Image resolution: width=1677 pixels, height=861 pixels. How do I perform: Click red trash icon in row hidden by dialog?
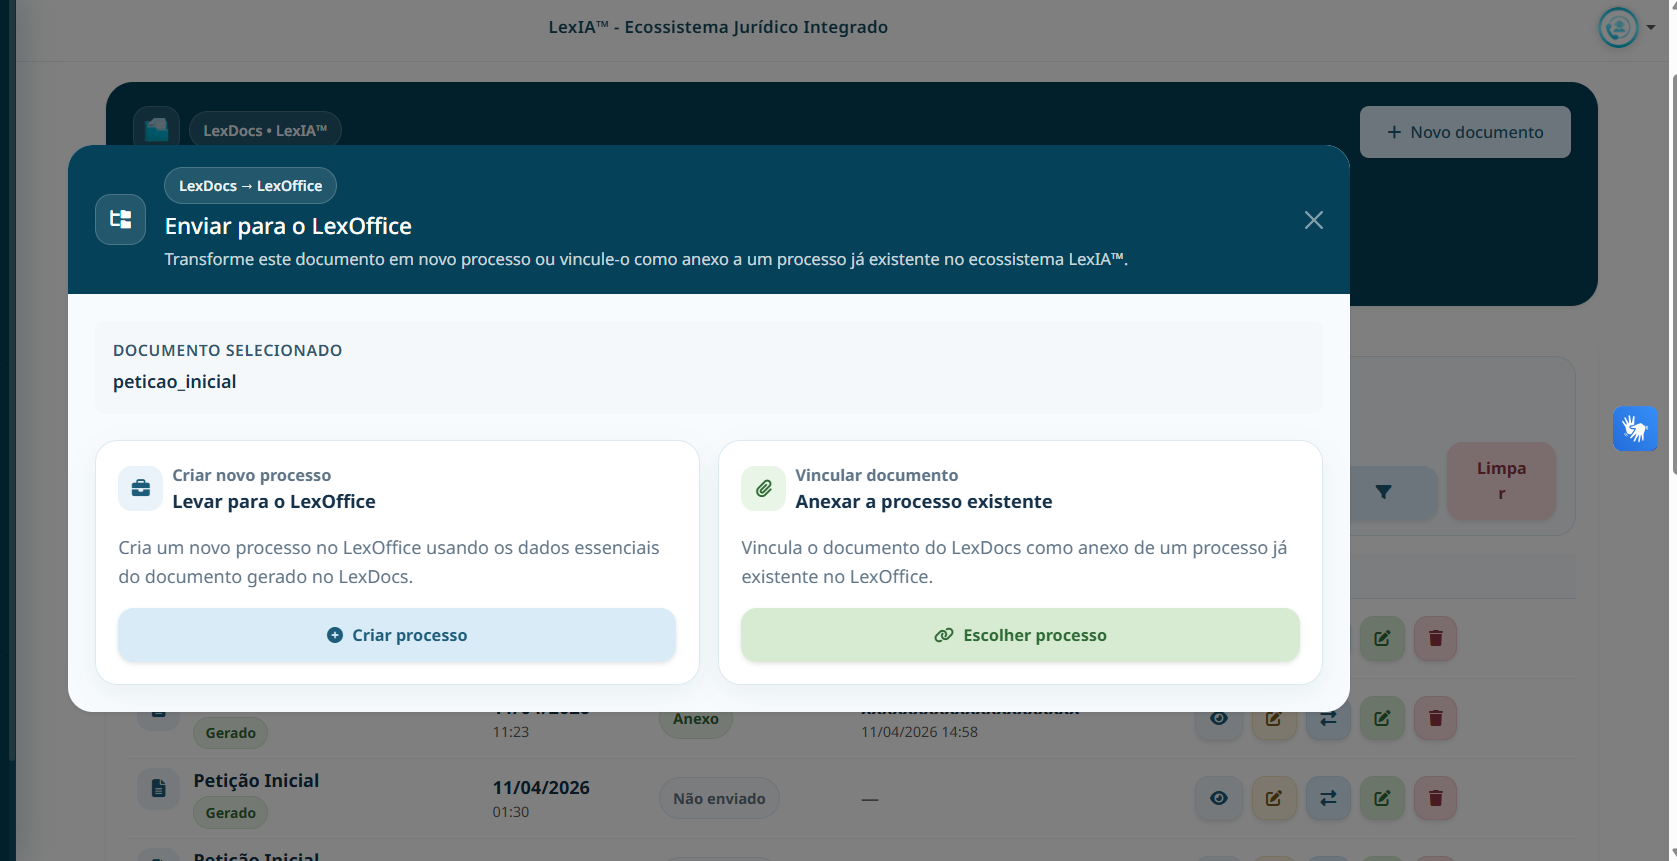pyautogui.click(x=1436, y=638)
